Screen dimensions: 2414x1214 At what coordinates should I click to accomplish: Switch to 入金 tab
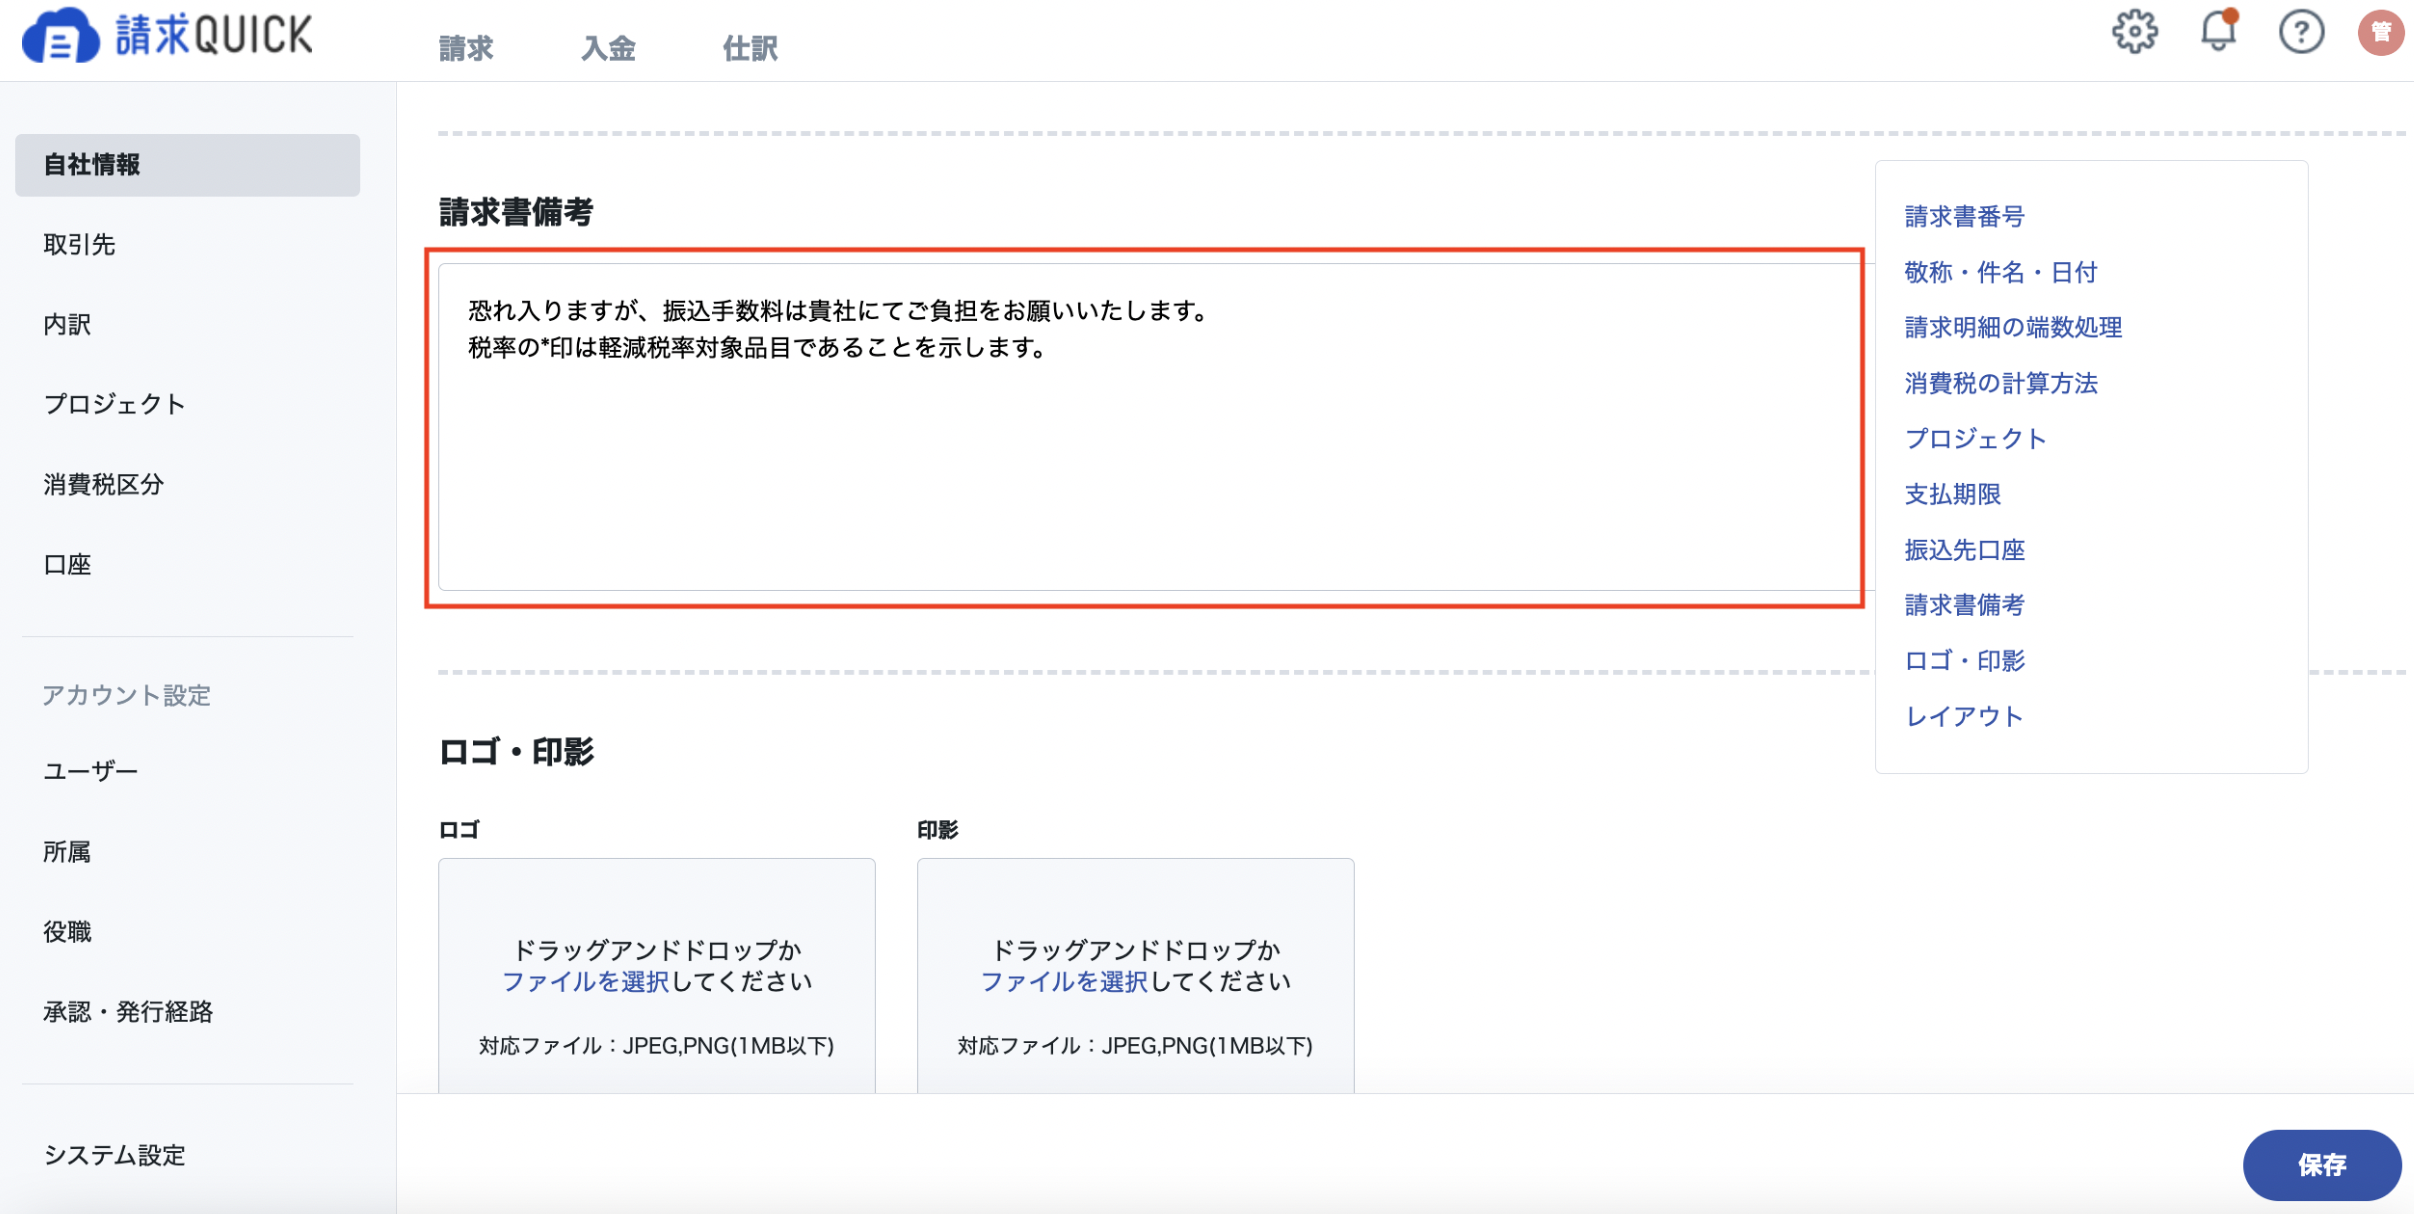point(608,48)
